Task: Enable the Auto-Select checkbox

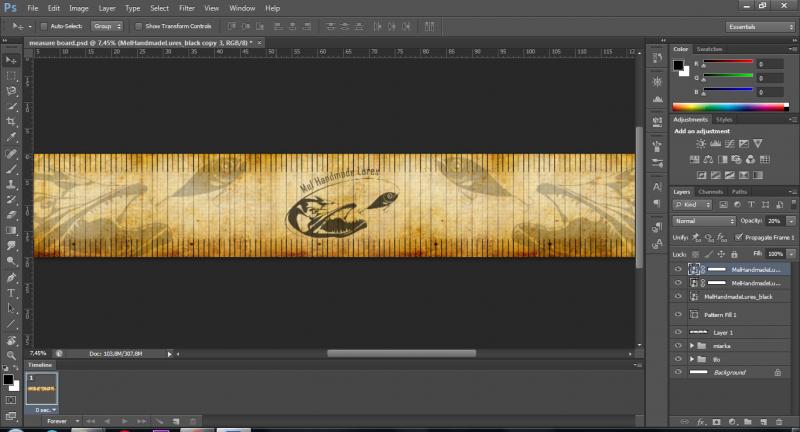Action: point(46,25)
